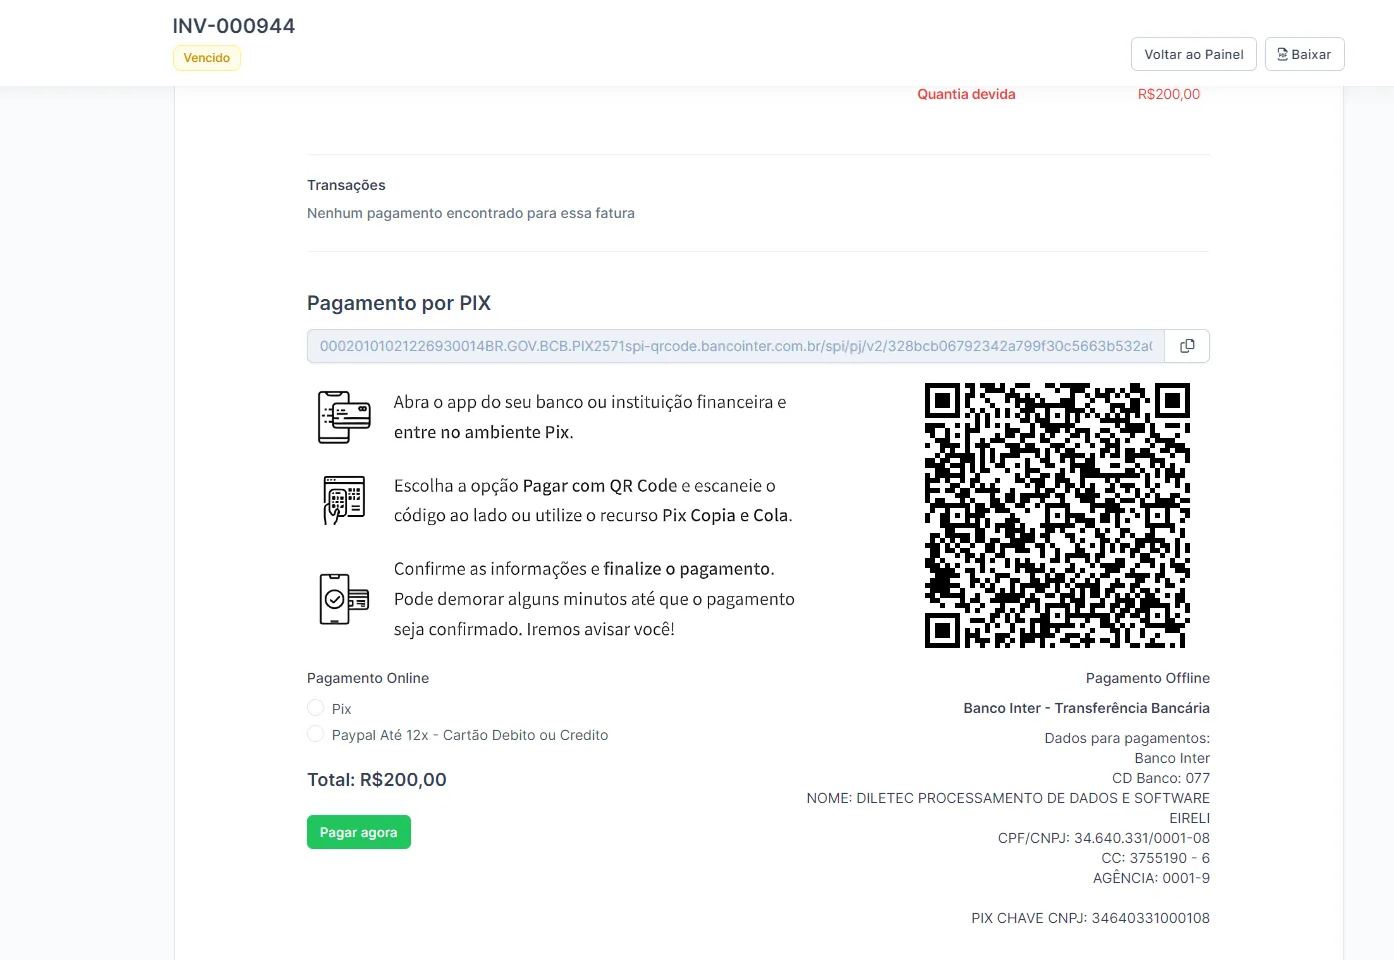Click the PIX copy-paste code field
This screenshot has width=1394, height=960.
tap(736, 346)
